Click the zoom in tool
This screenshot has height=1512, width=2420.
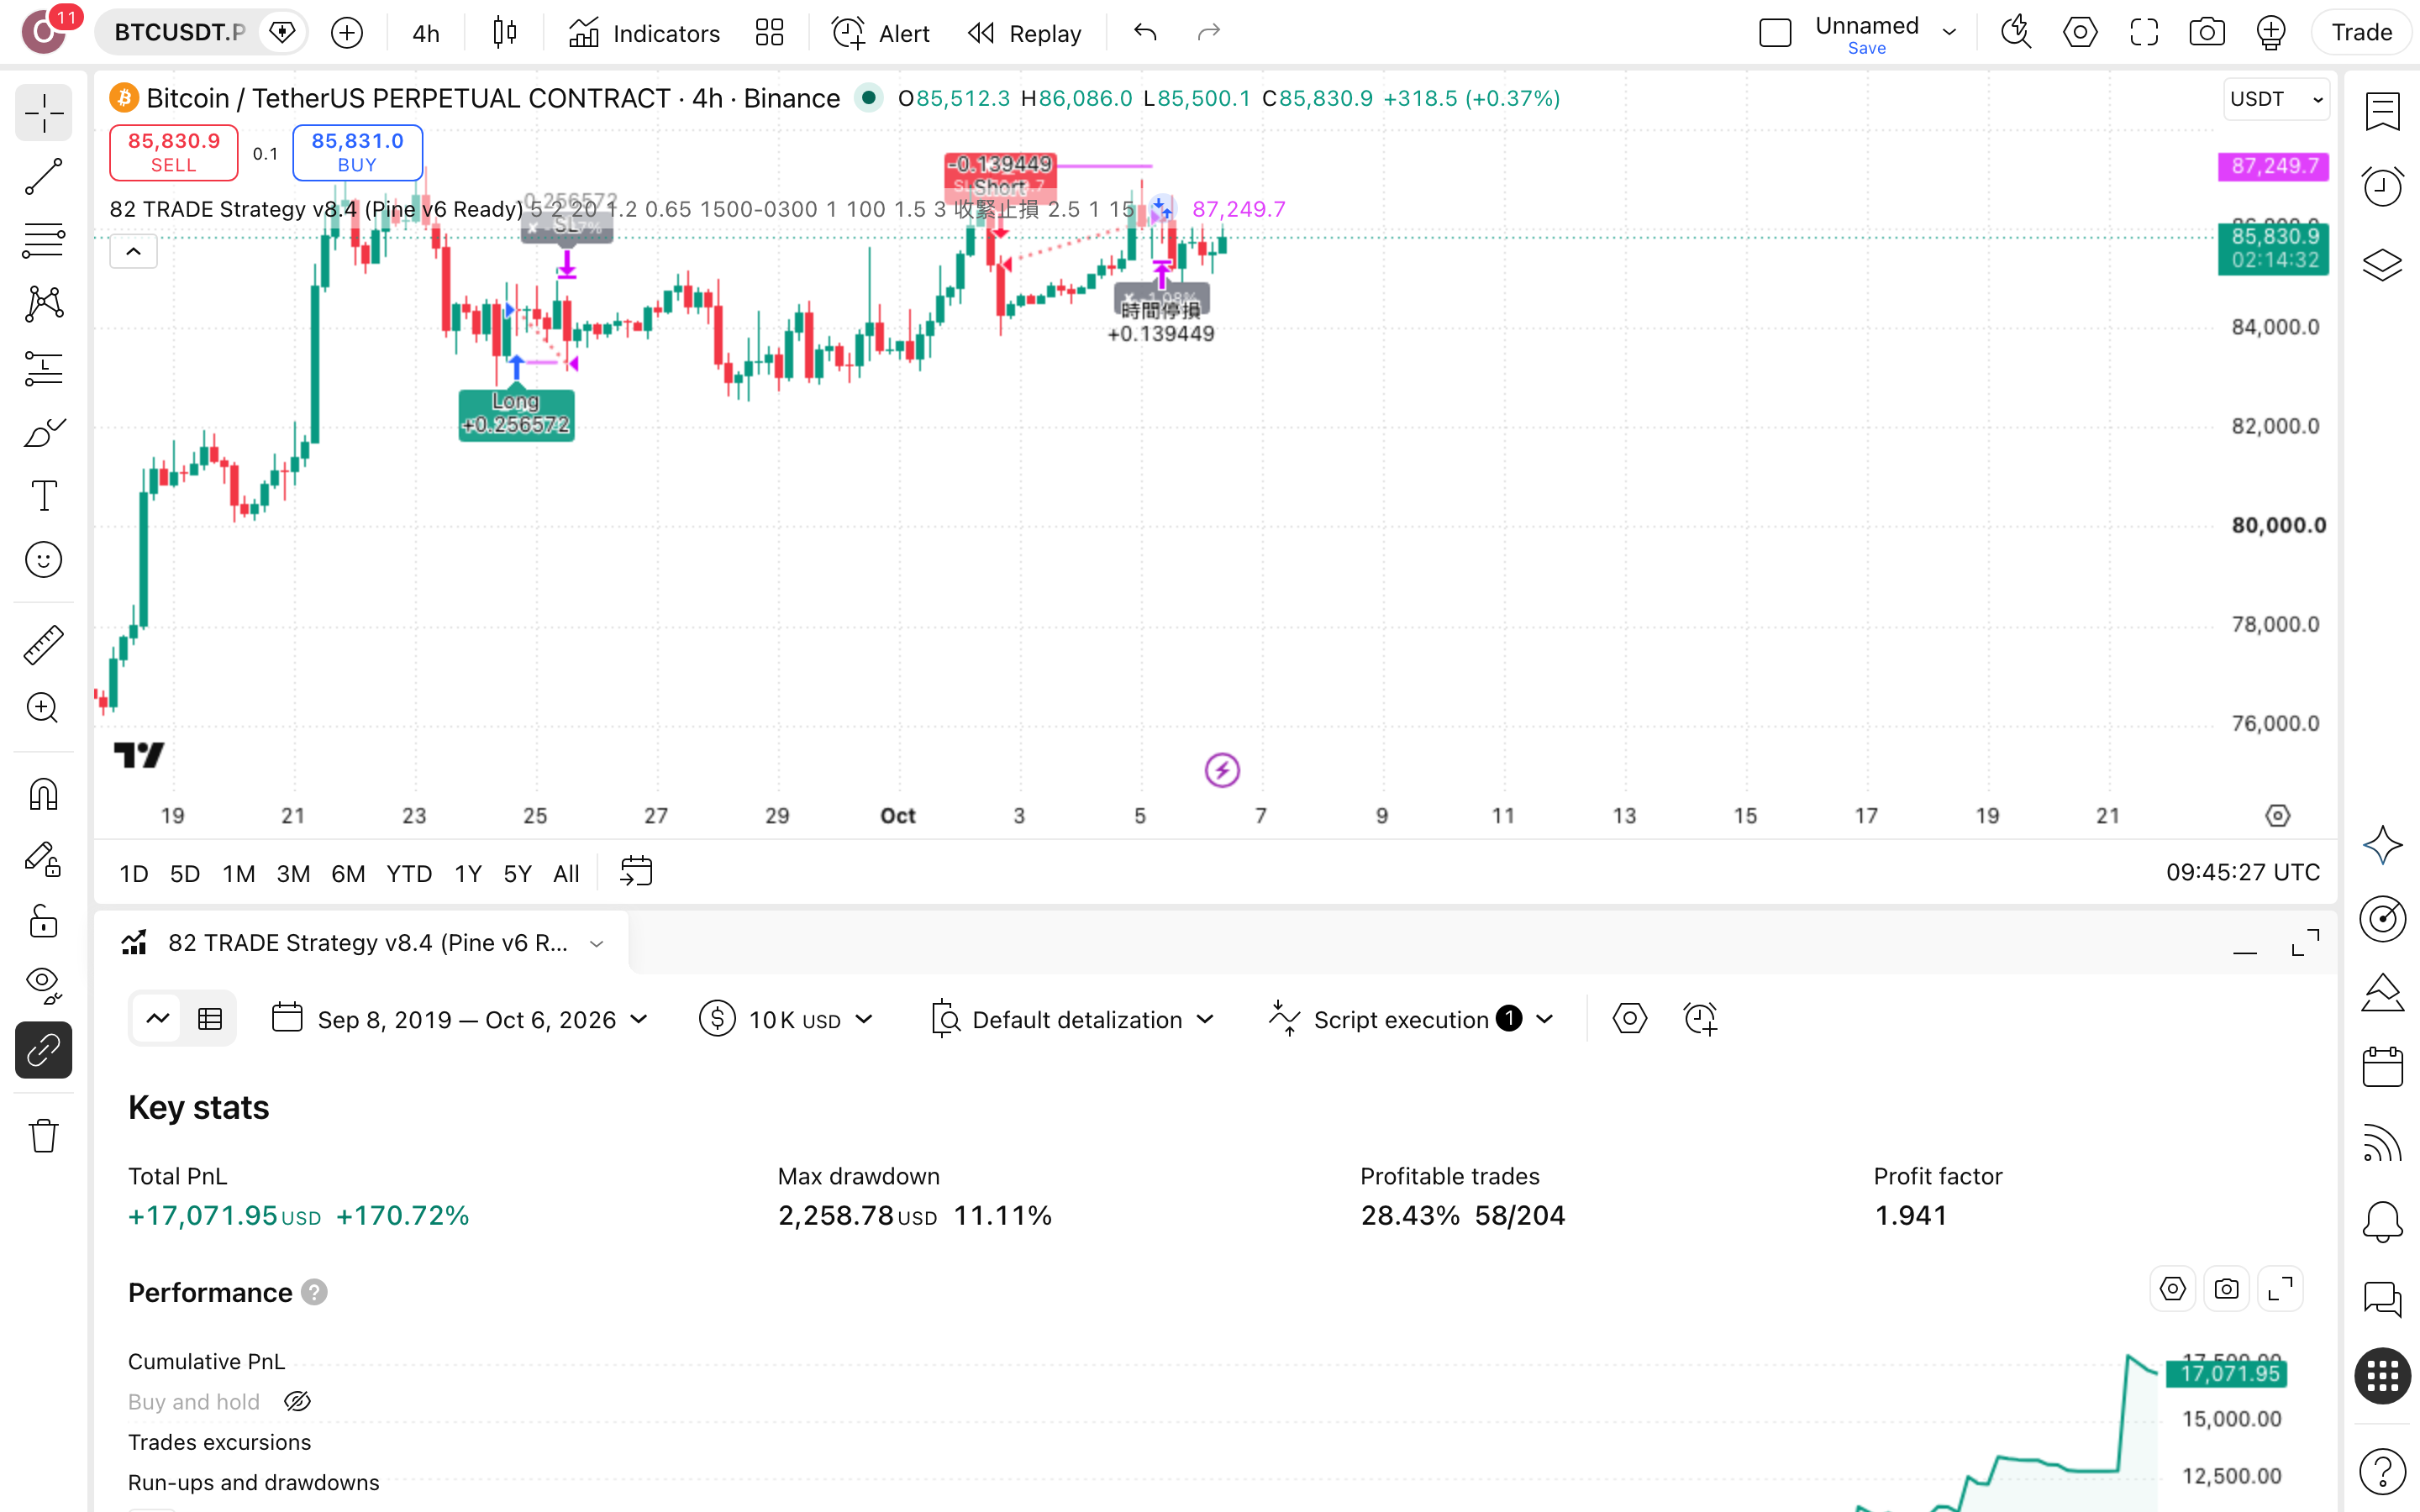(43, 708)
